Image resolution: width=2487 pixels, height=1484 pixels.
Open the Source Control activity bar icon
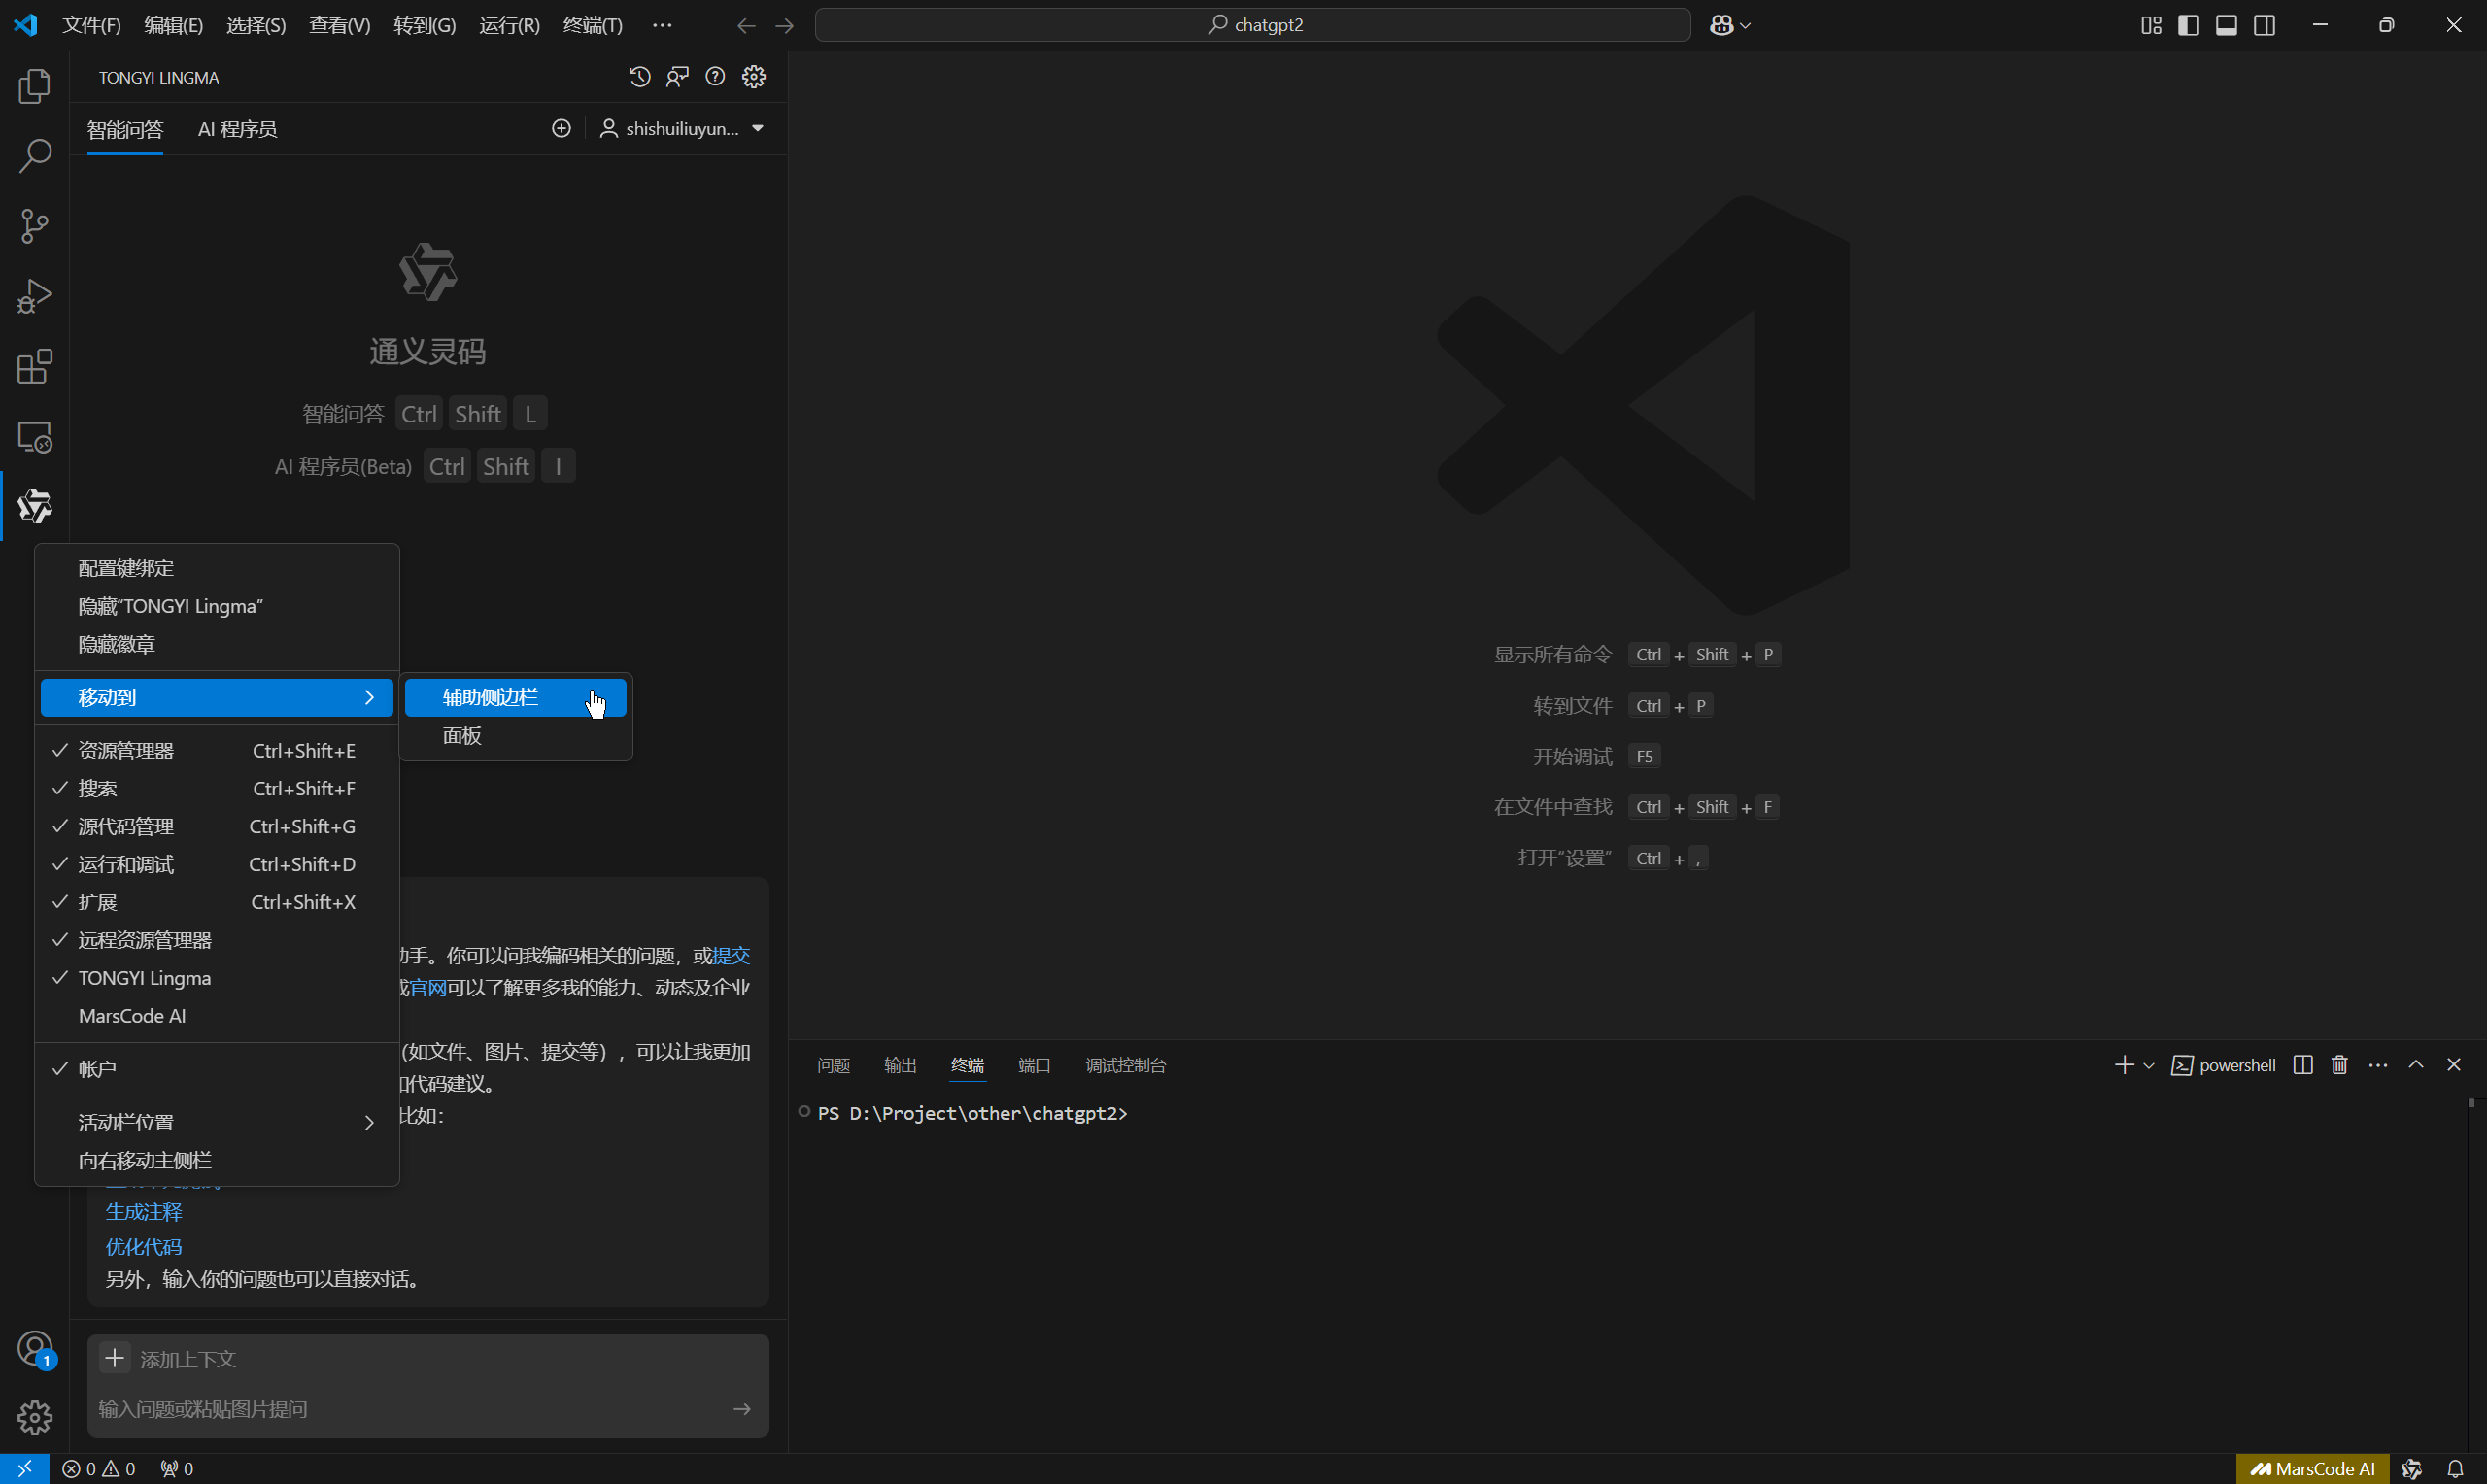click(34, 226)
